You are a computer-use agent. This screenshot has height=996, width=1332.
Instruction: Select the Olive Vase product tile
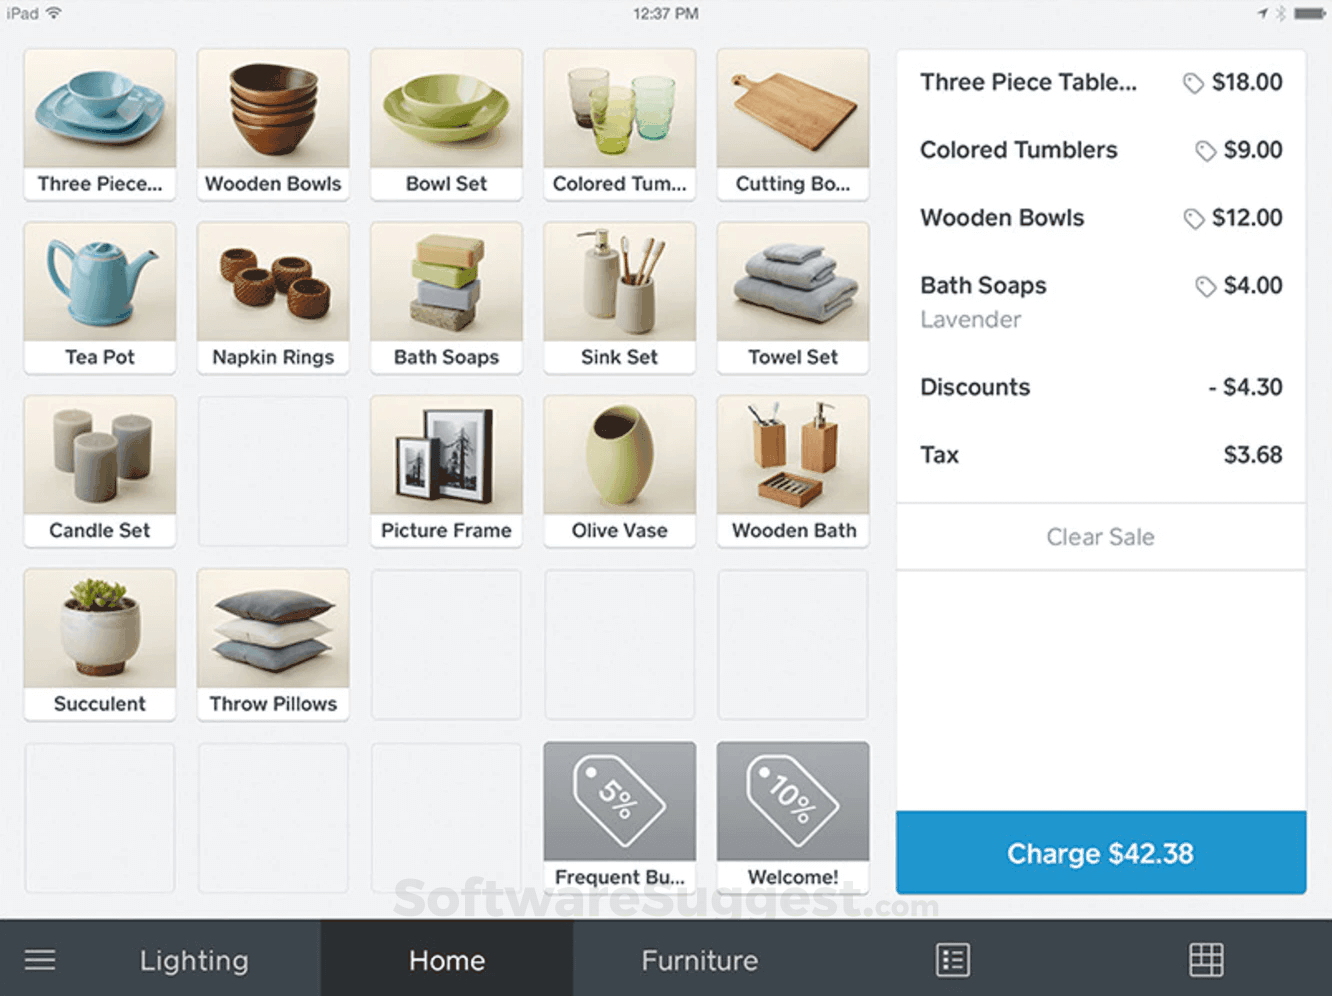pyautogui.click(x=619, y=470)
